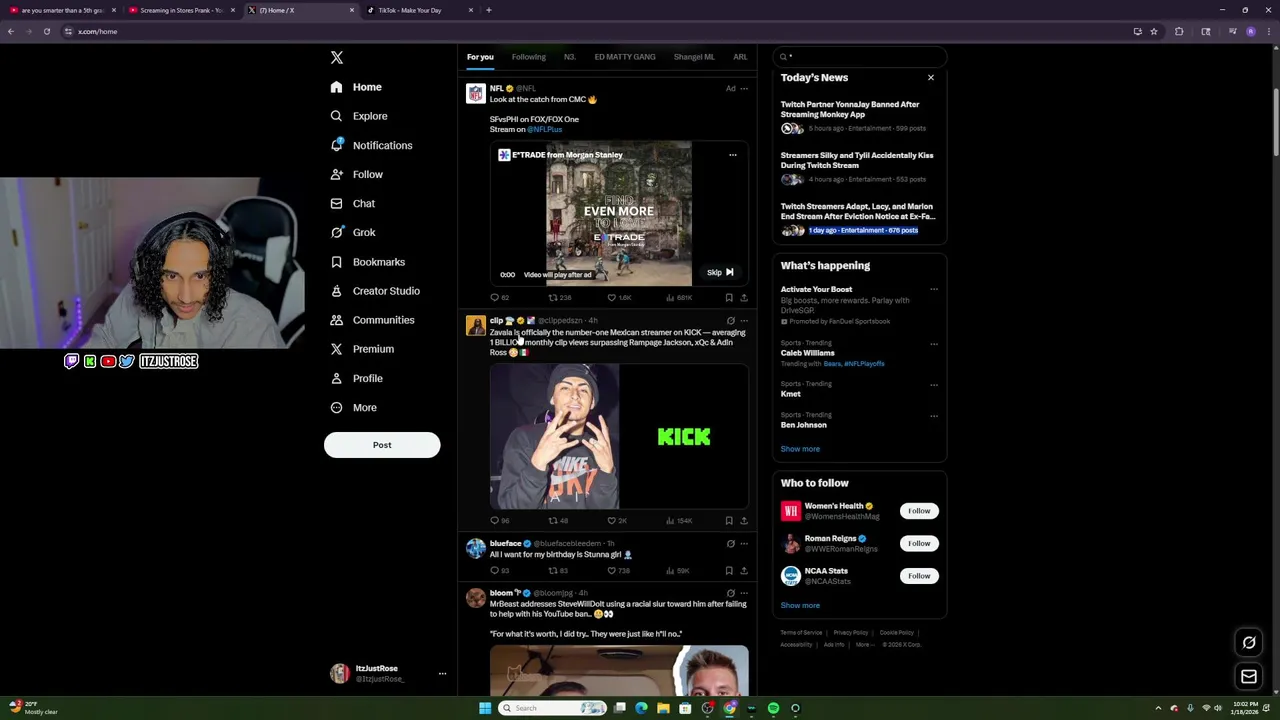Follow NCAA Stats

pos(919,576)
